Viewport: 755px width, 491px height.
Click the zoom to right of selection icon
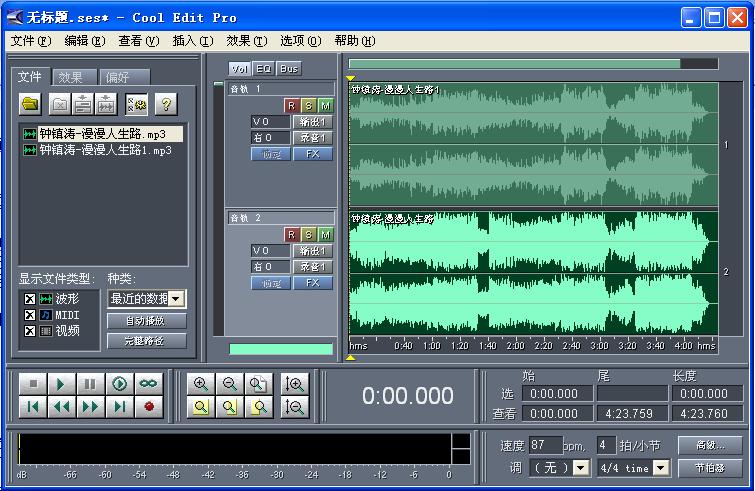pyautogui.click(x=259, y=407)
